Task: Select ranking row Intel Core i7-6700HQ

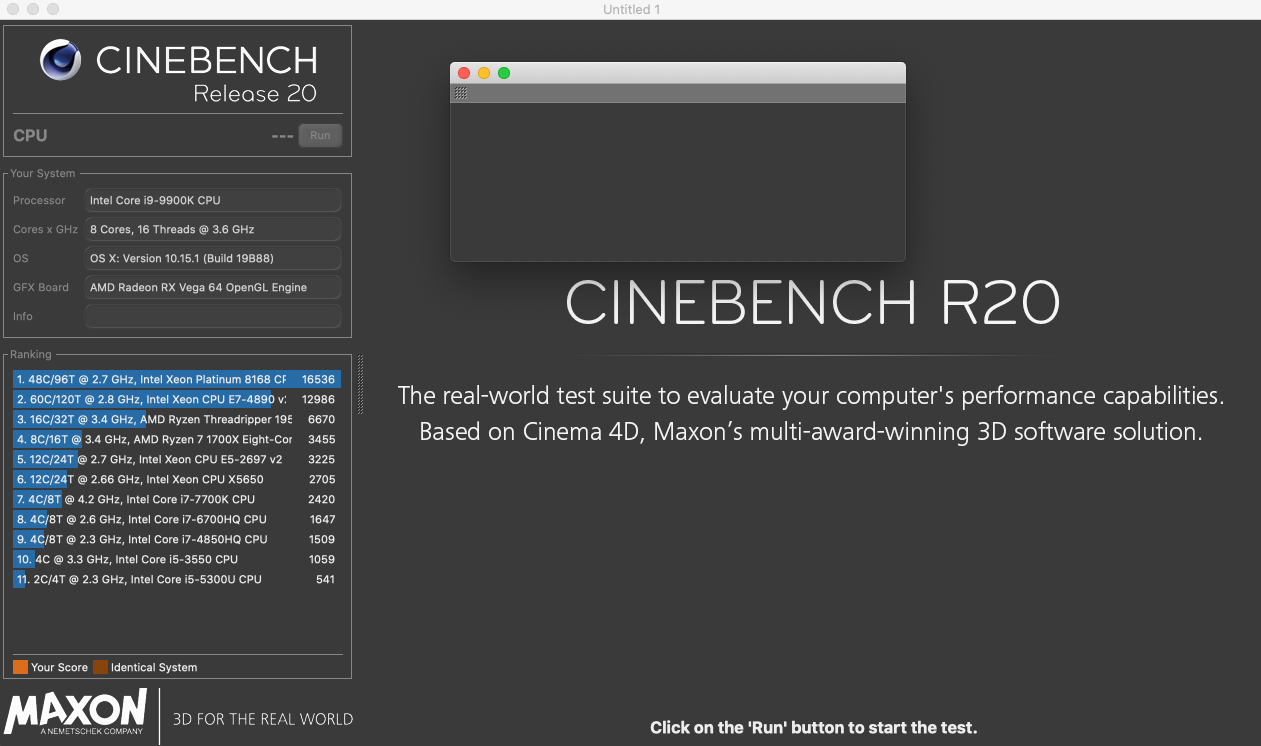Action: [x=177, y=520]
